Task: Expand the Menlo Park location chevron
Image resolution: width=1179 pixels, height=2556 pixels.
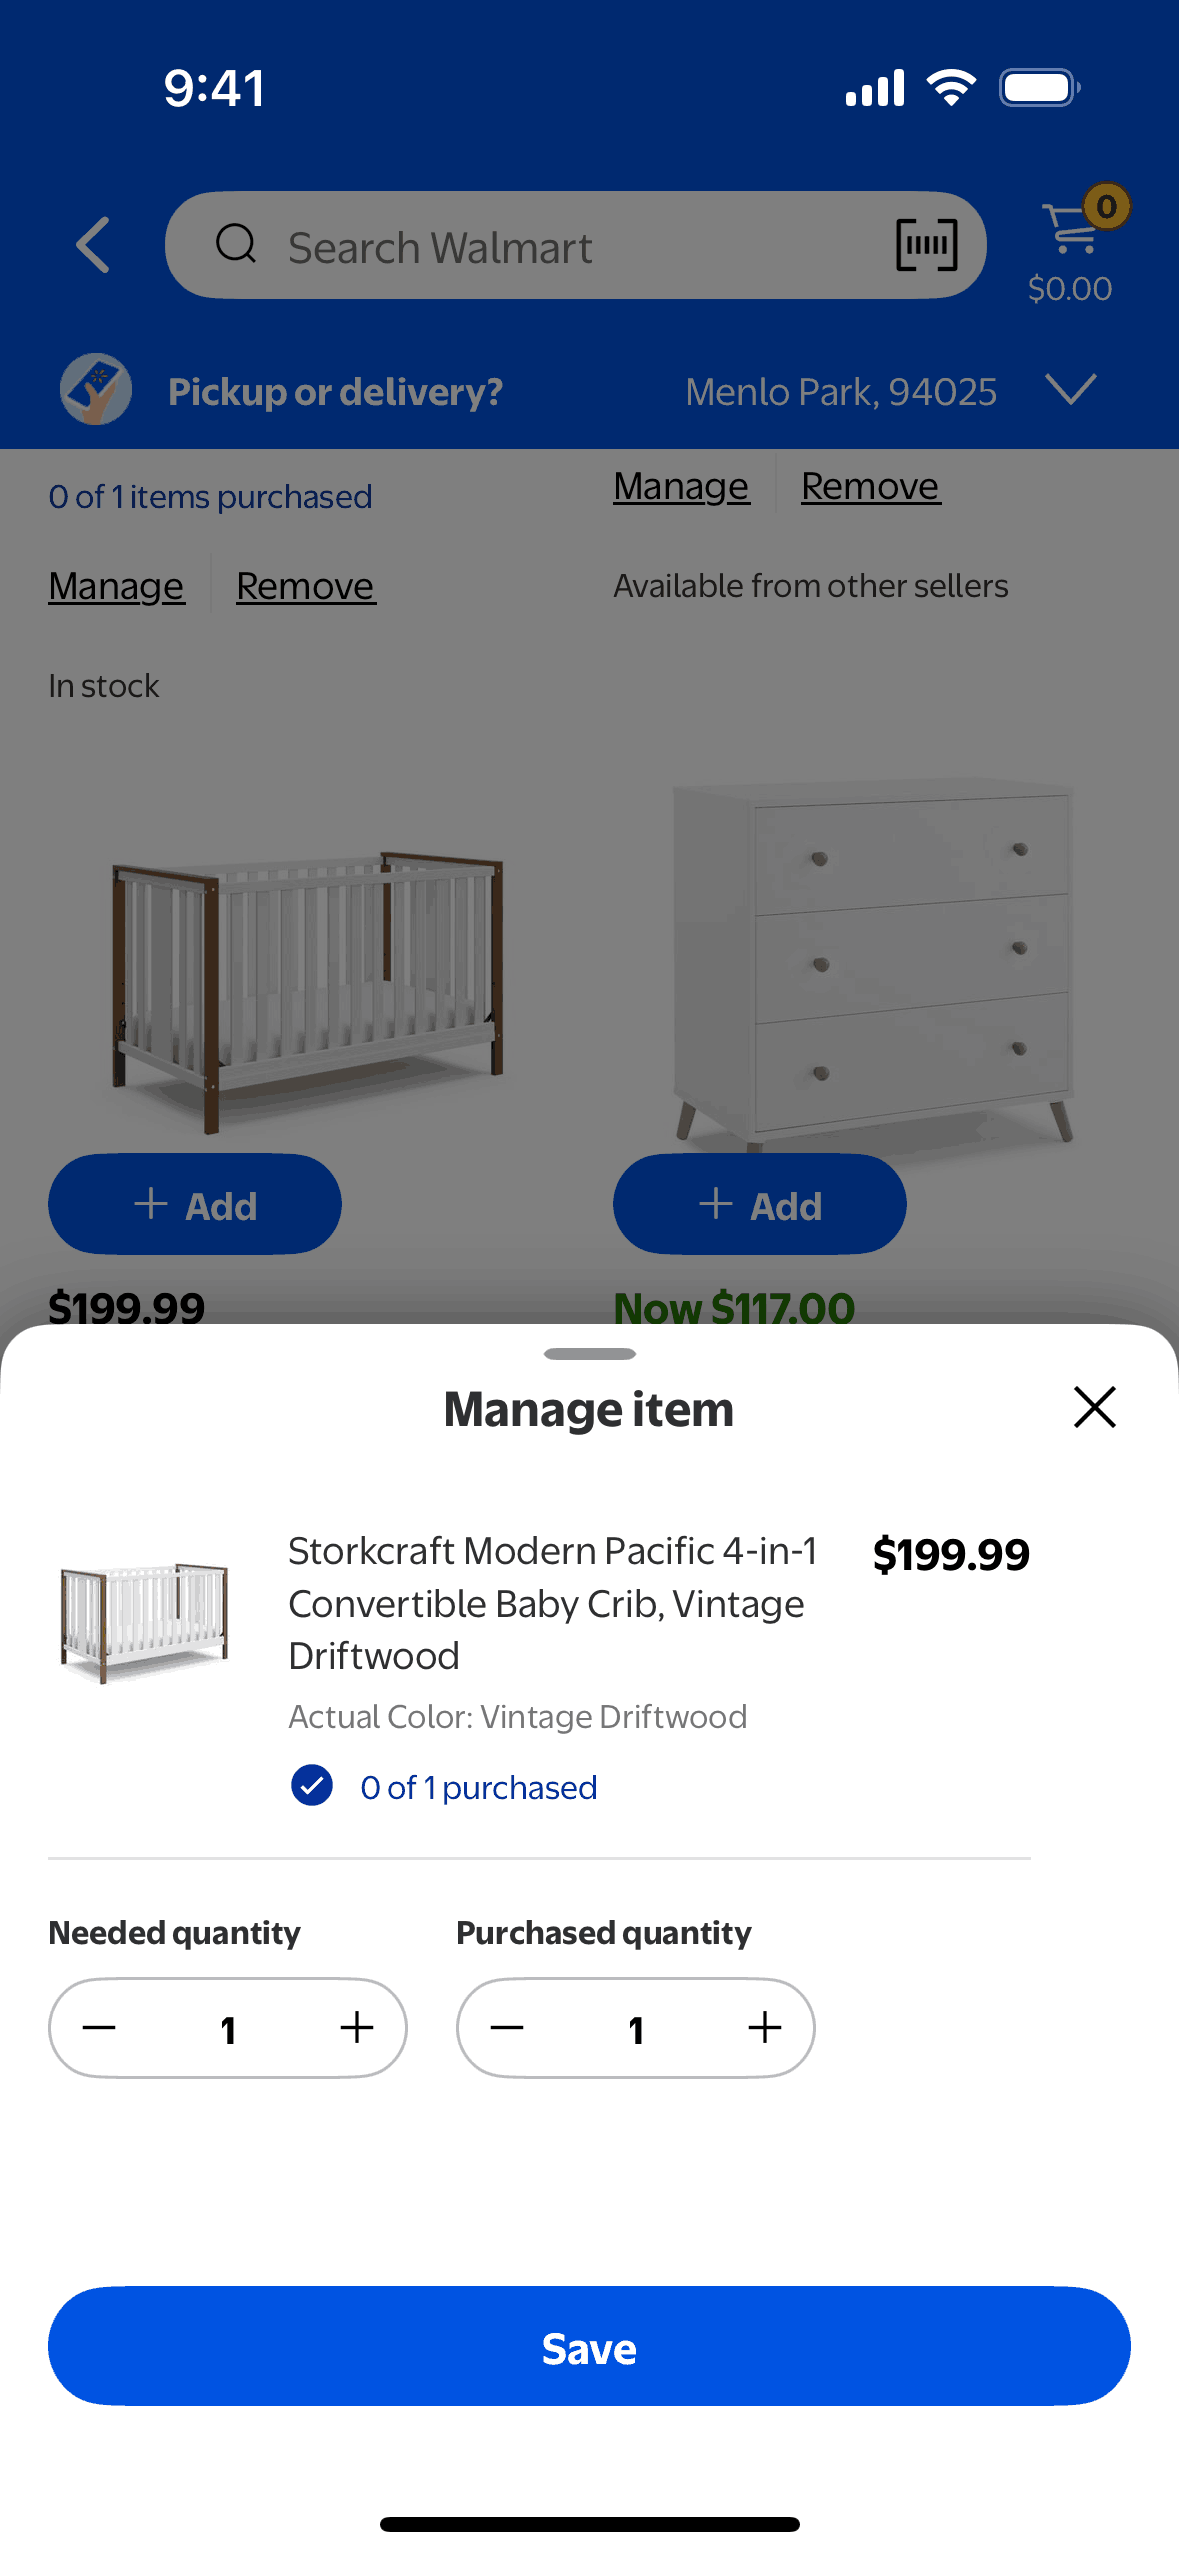Action: click(x=1070, y=389)
